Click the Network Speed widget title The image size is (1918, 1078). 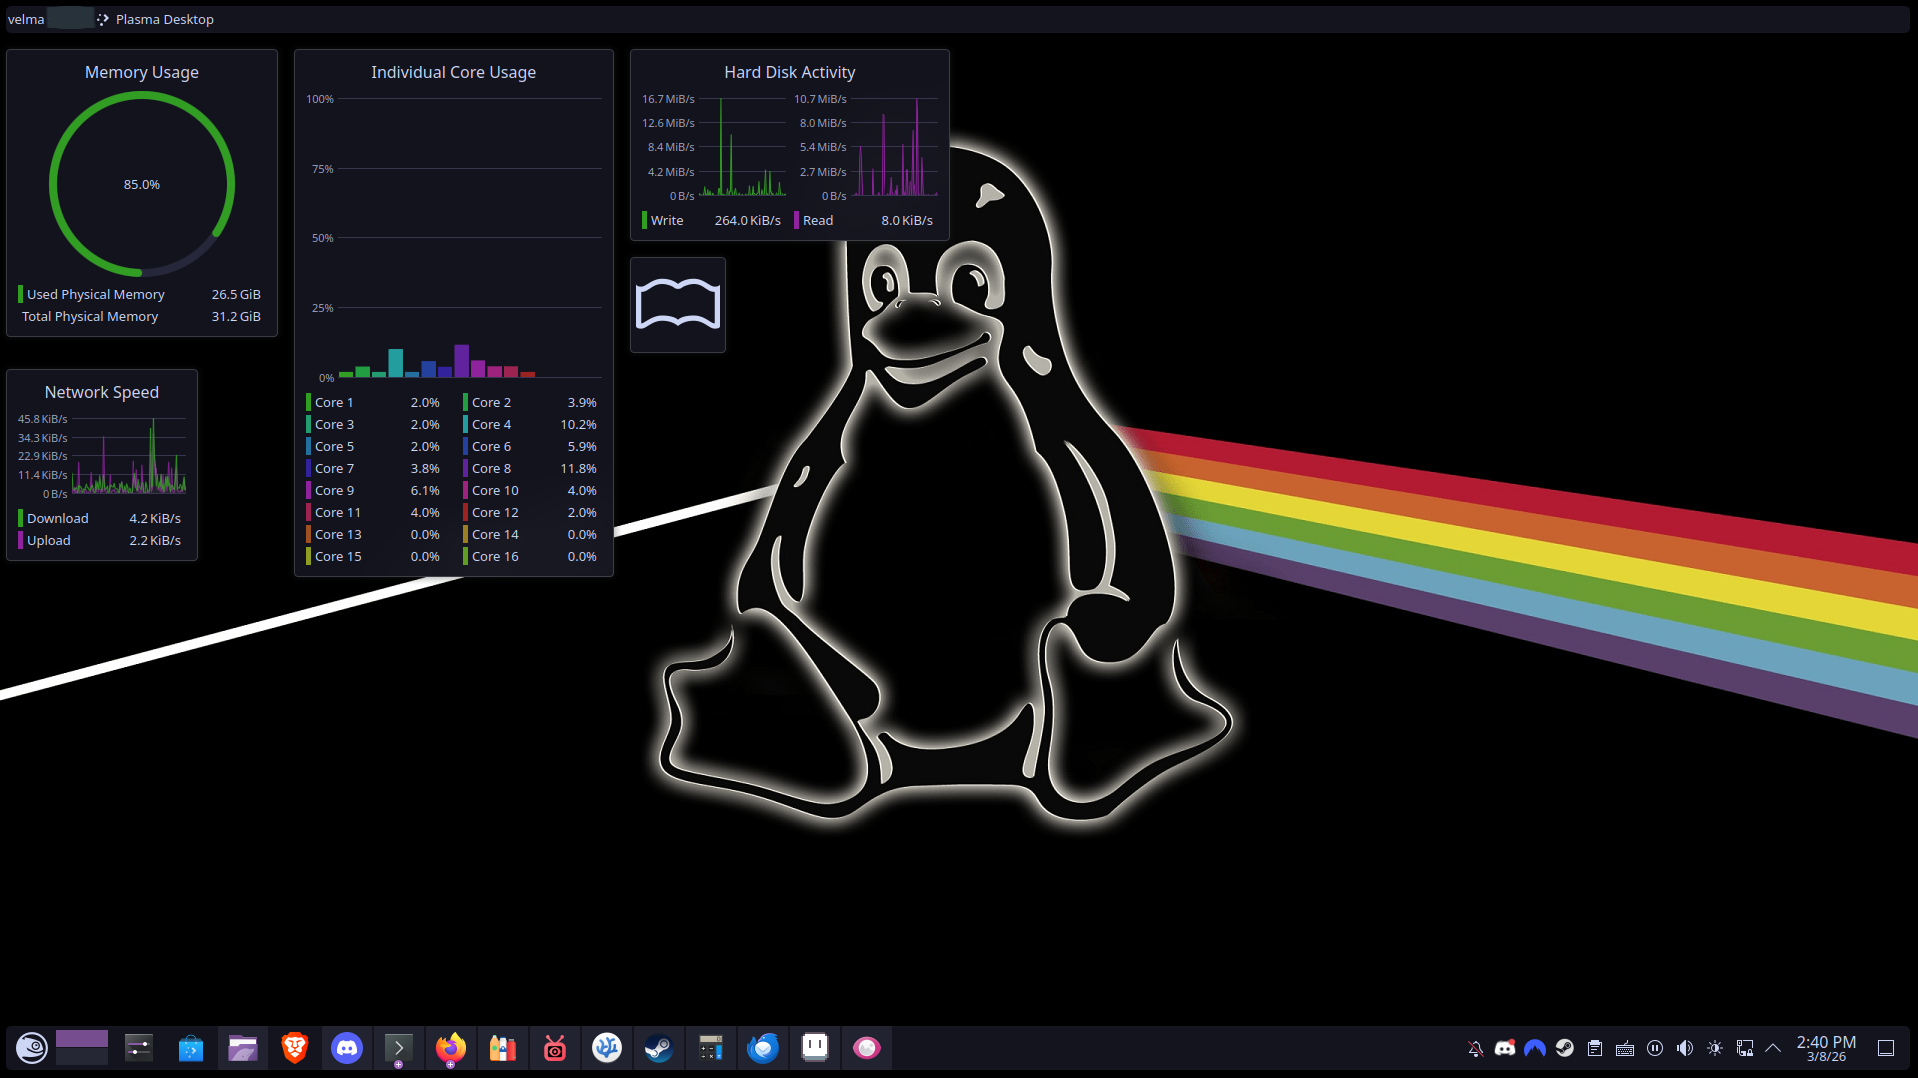tap(102, 392)
